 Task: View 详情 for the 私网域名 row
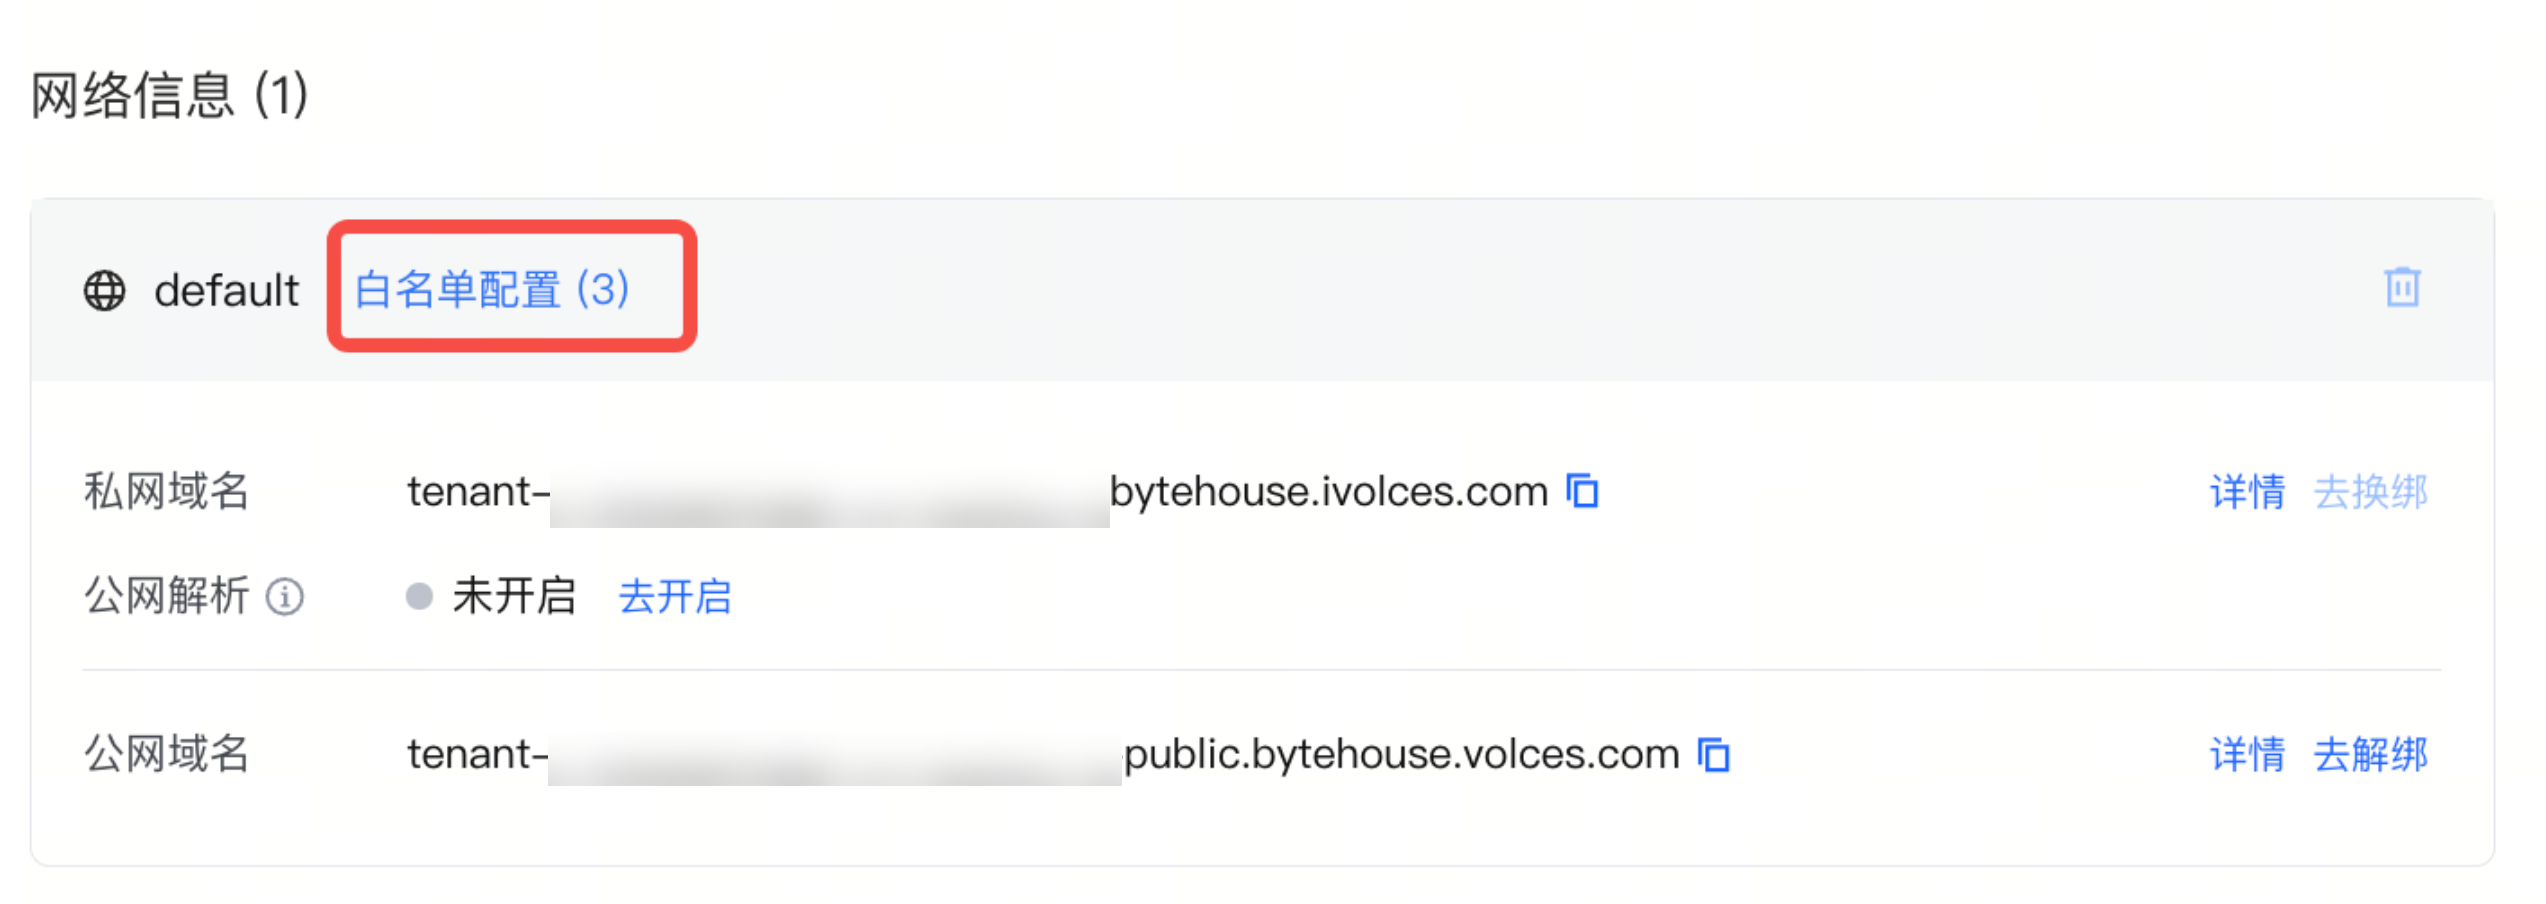(2247, 492)
